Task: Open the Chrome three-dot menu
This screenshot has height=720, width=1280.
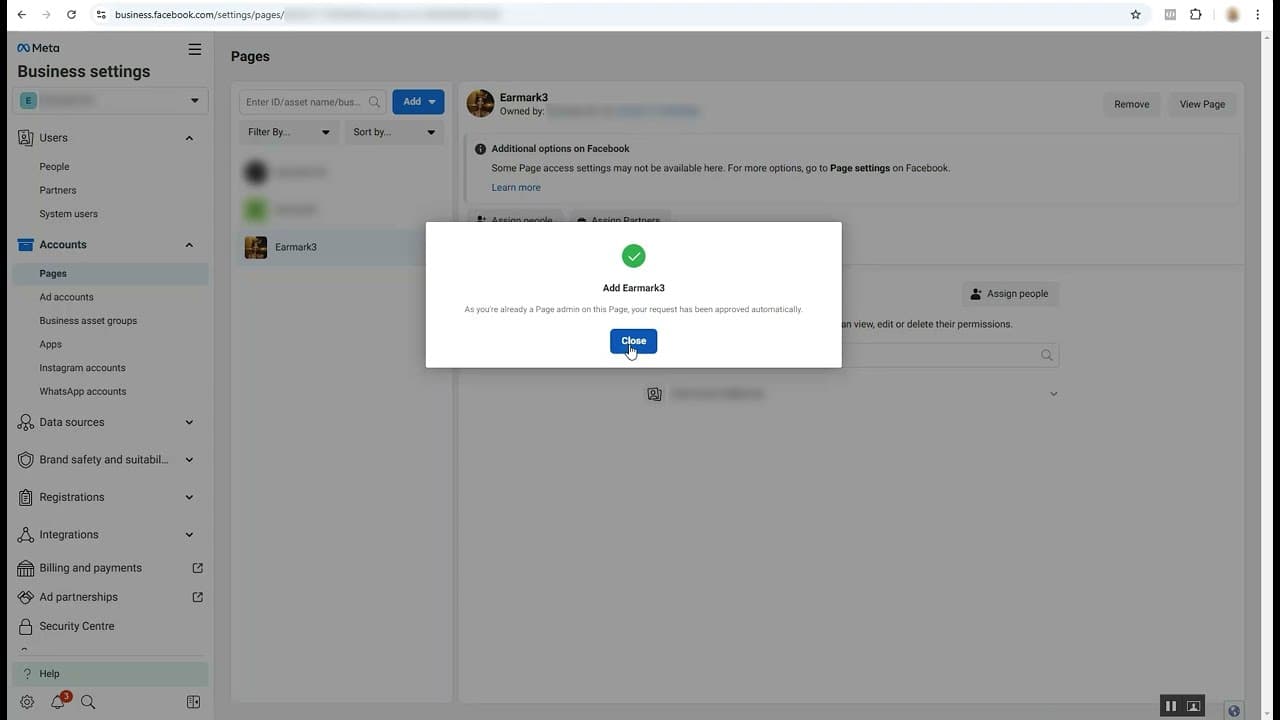Action: click(x=1258, y=15)
